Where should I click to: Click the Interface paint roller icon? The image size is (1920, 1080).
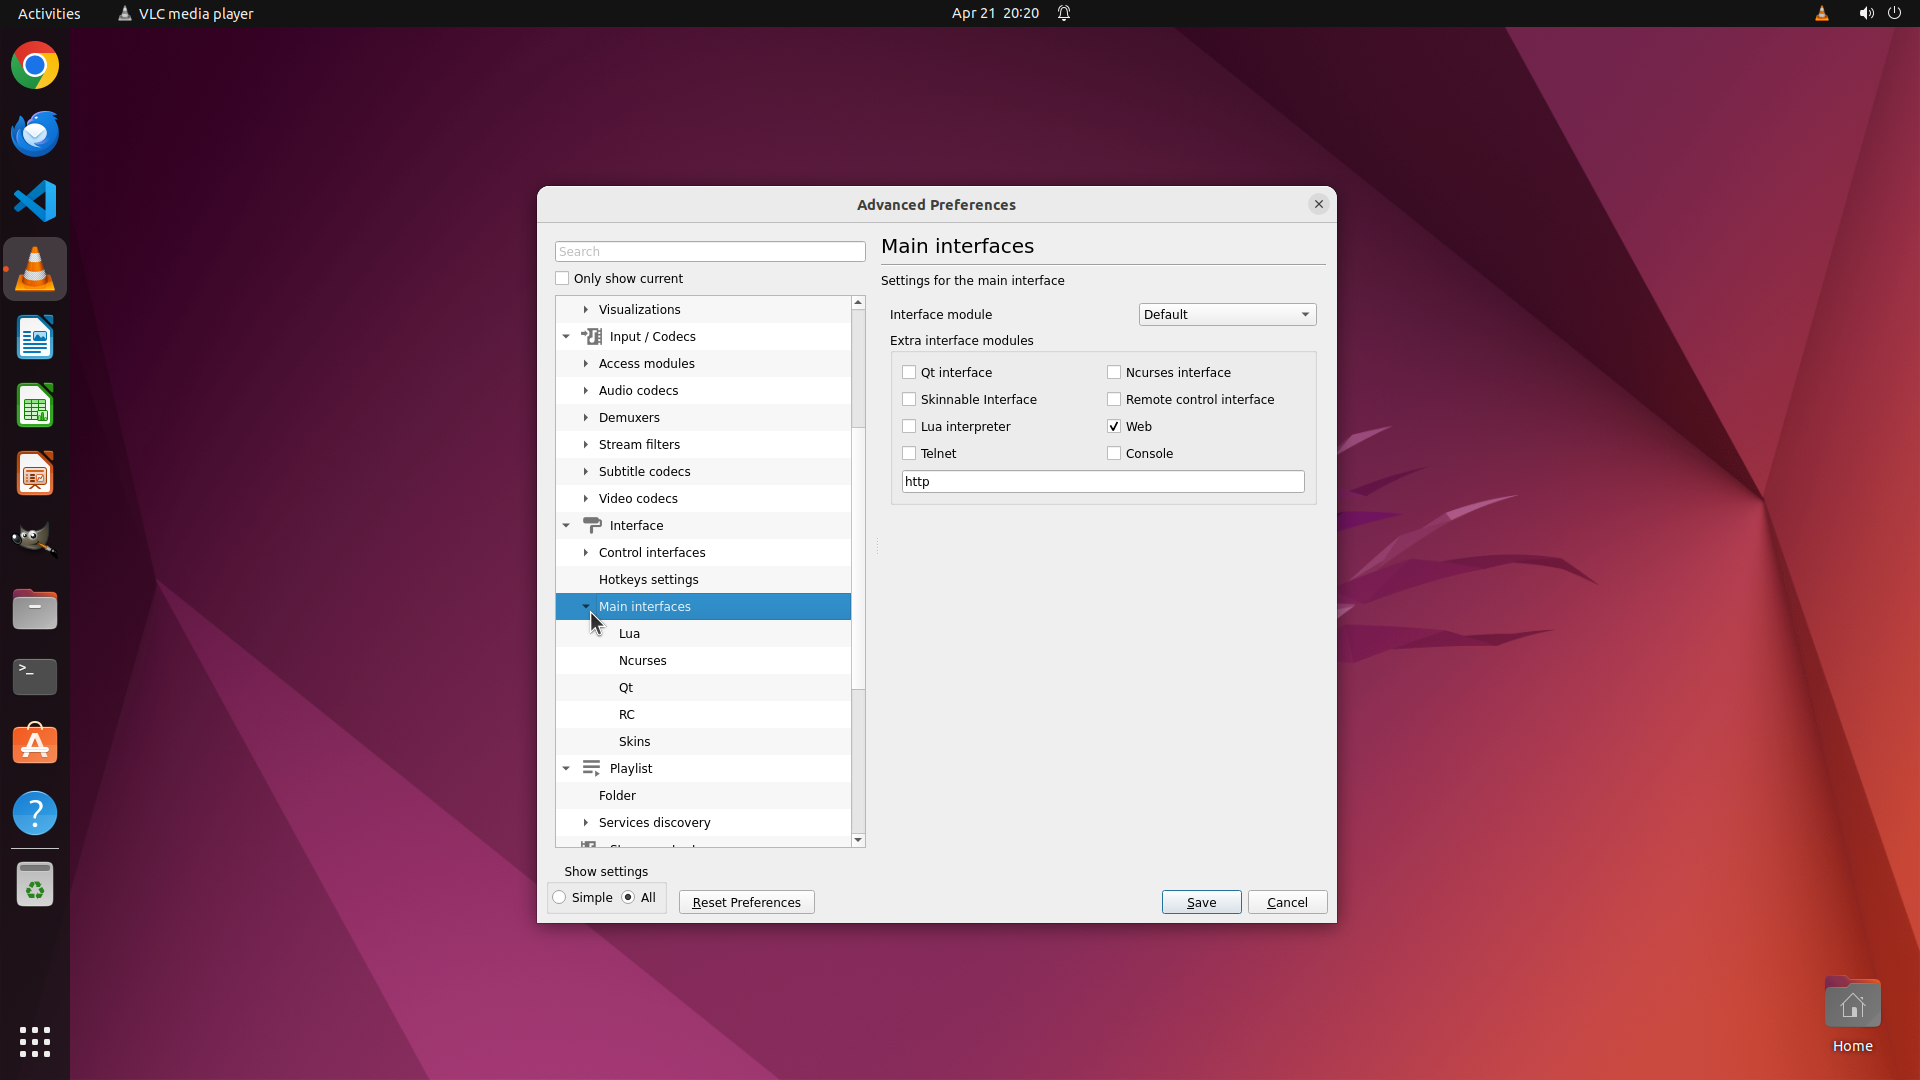tap(592, 525)
